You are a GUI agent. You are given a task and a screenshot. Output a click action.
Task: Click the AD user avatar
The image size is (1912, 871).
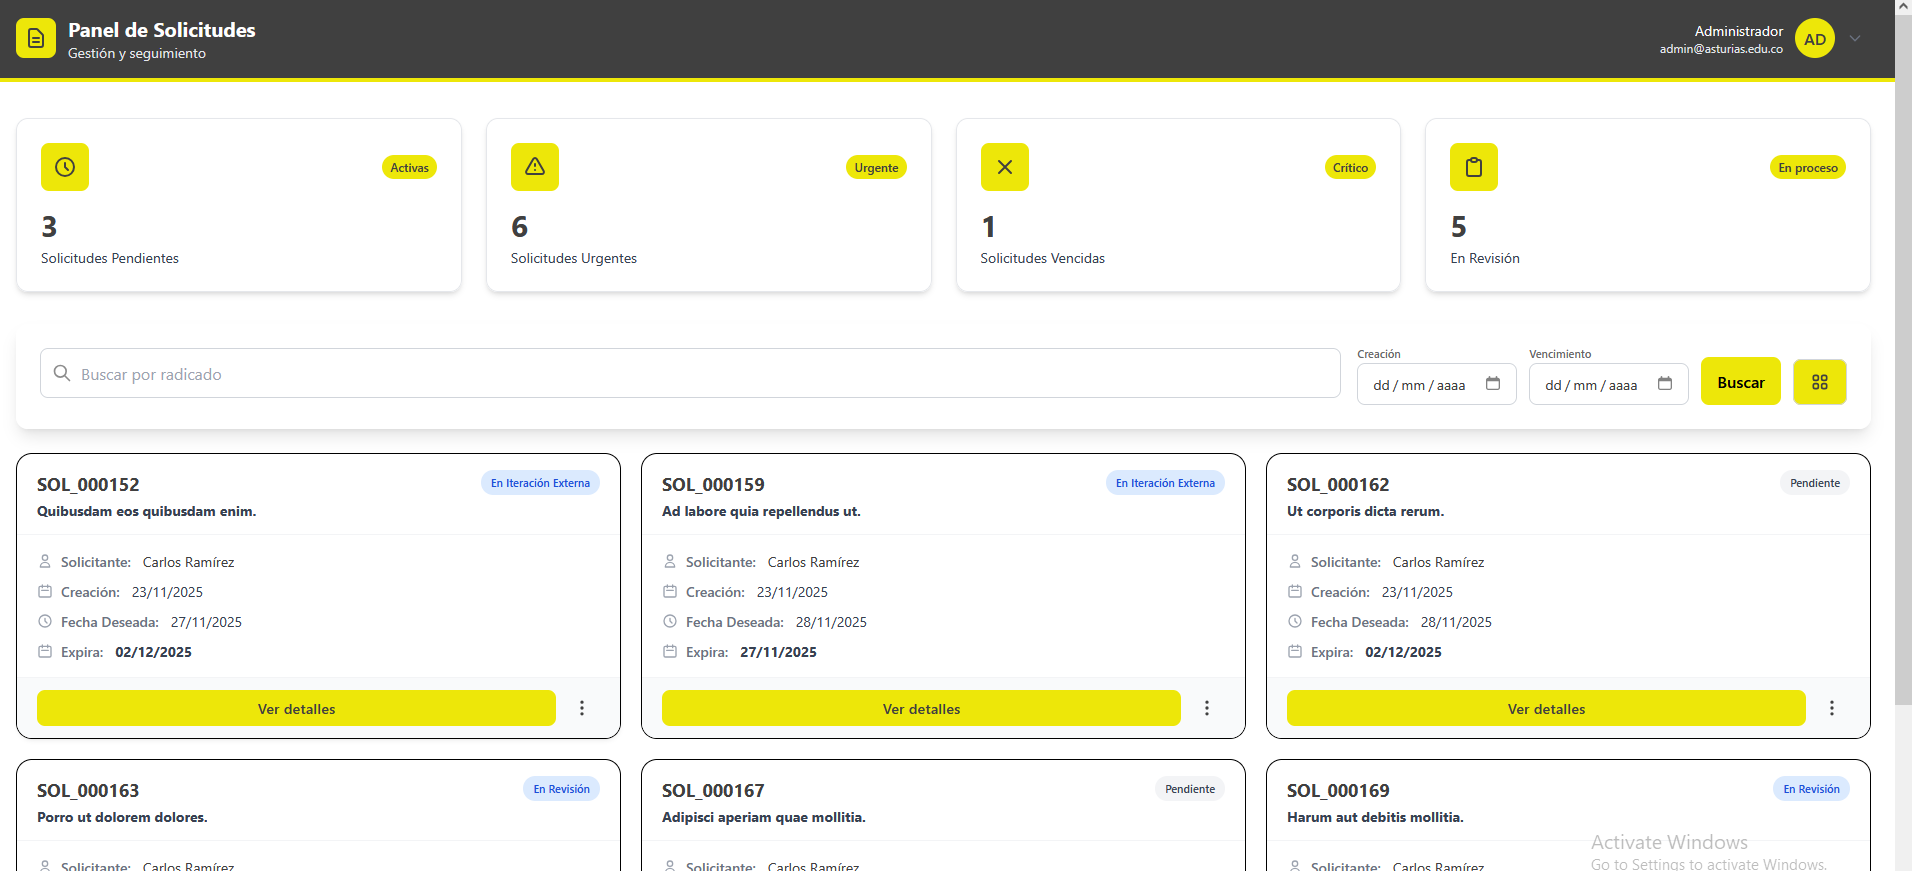point(1814,39)
